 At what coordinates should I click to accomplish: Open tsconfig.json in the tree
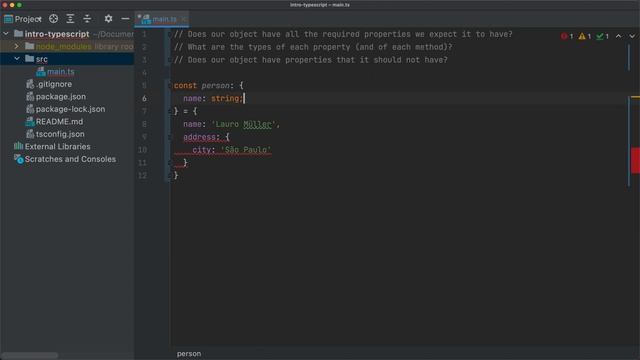point(60,134)
